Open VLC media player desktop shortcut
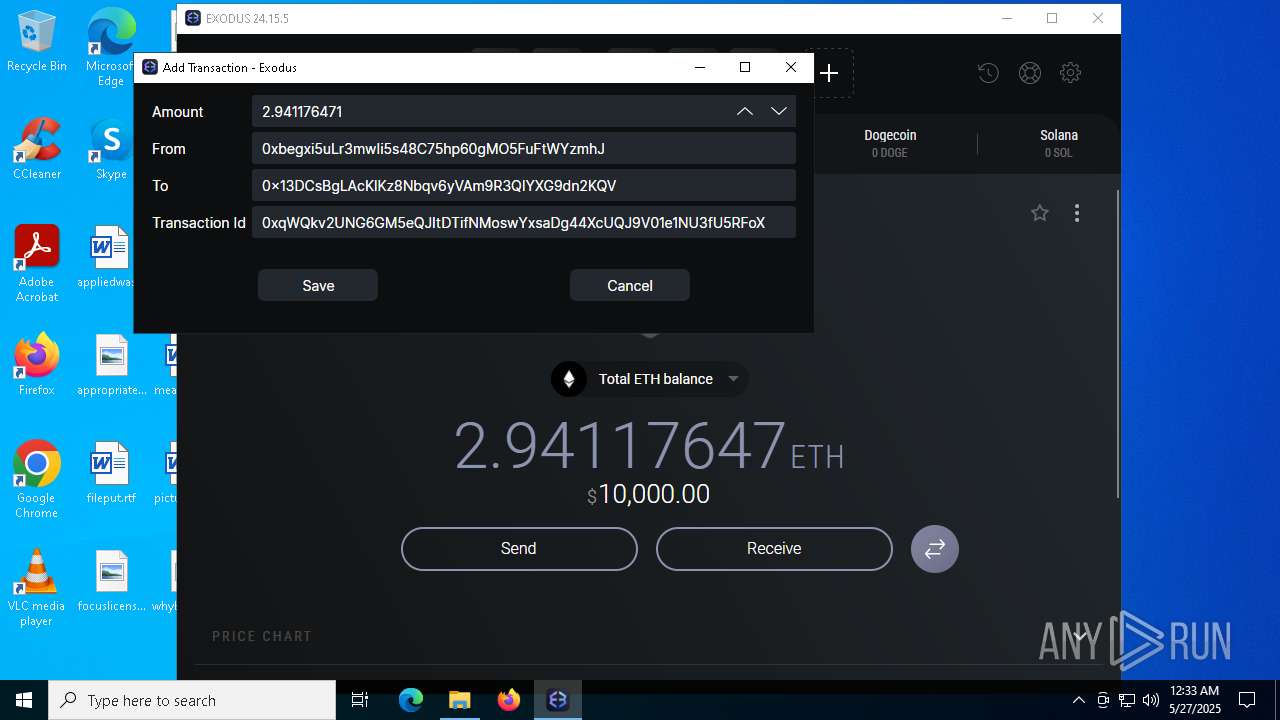1280x720 pixels. coord(37,588)
